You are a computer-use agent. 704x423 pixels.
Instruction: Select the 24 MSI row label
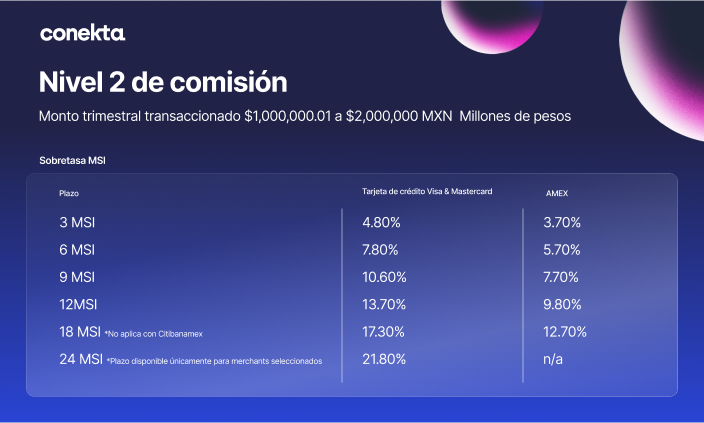click(81, 359)
